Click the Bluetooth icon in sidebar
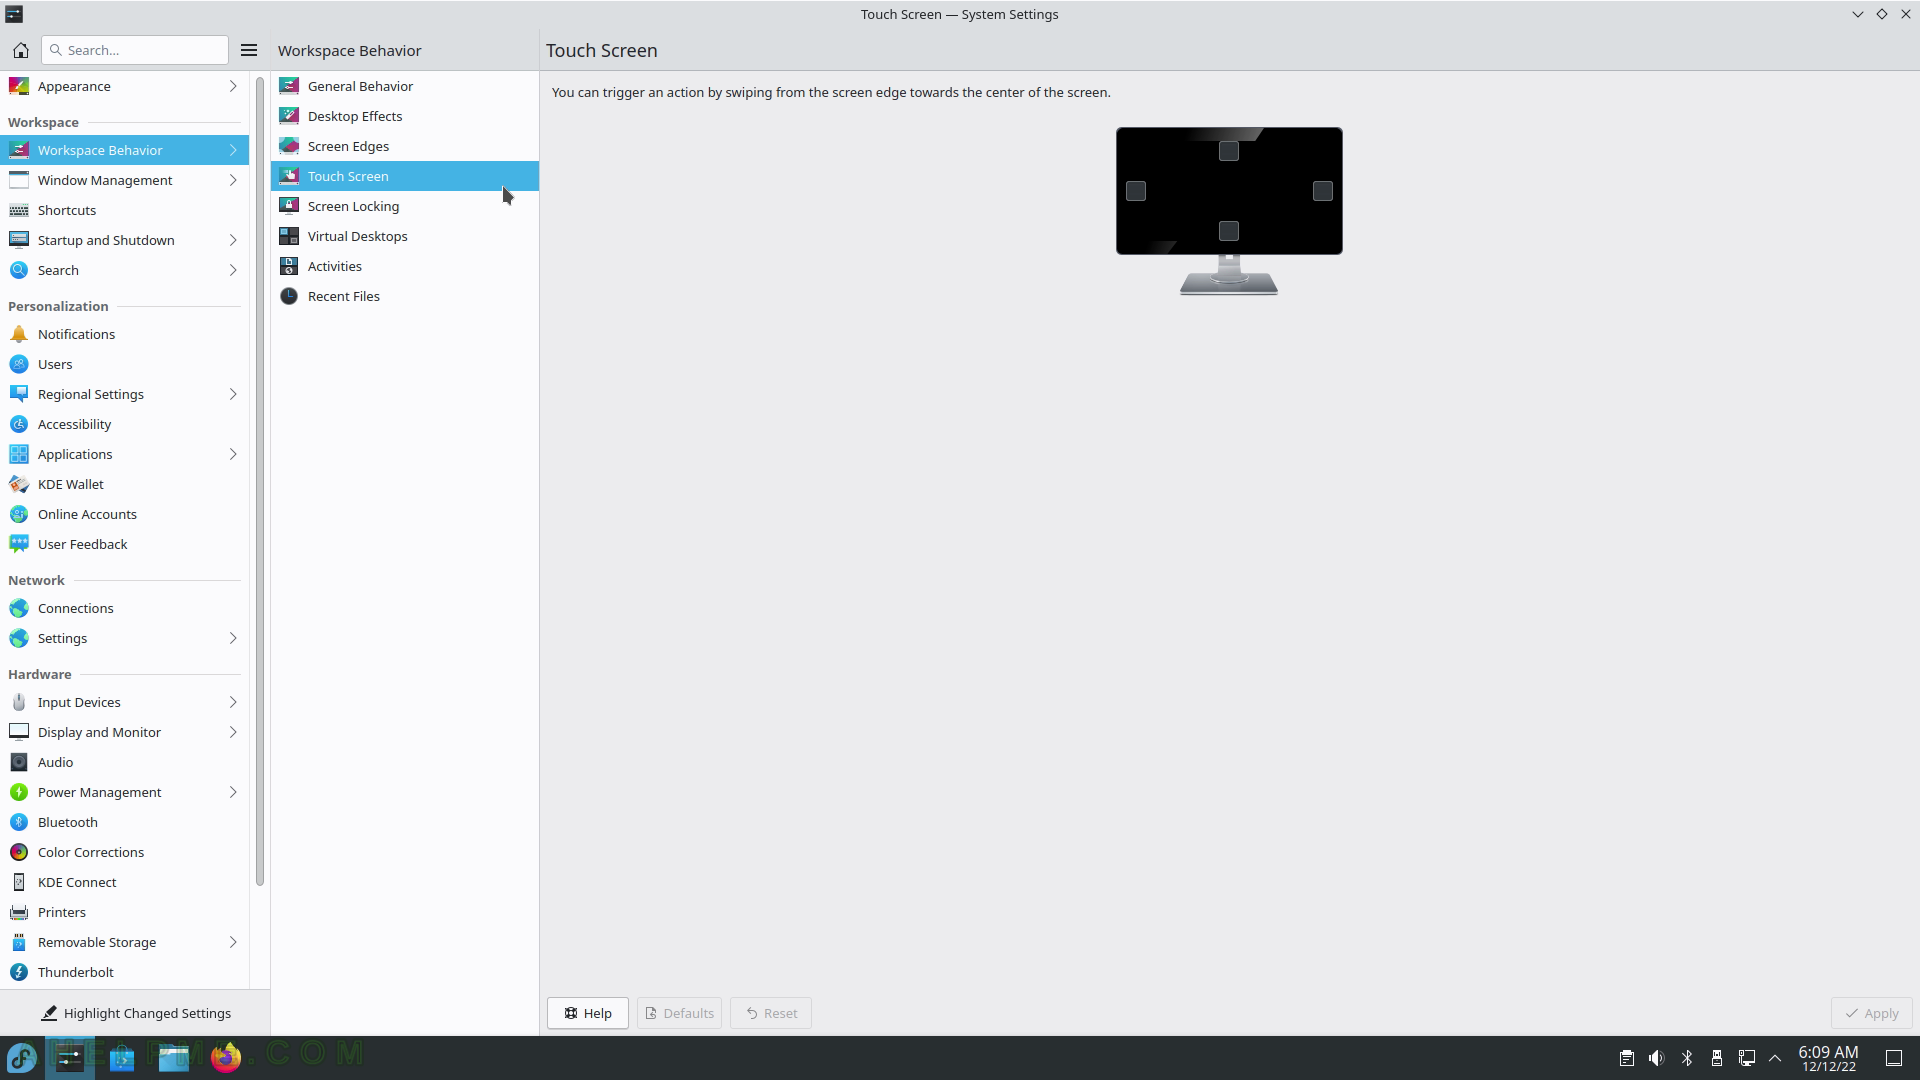 pos(19,822)
